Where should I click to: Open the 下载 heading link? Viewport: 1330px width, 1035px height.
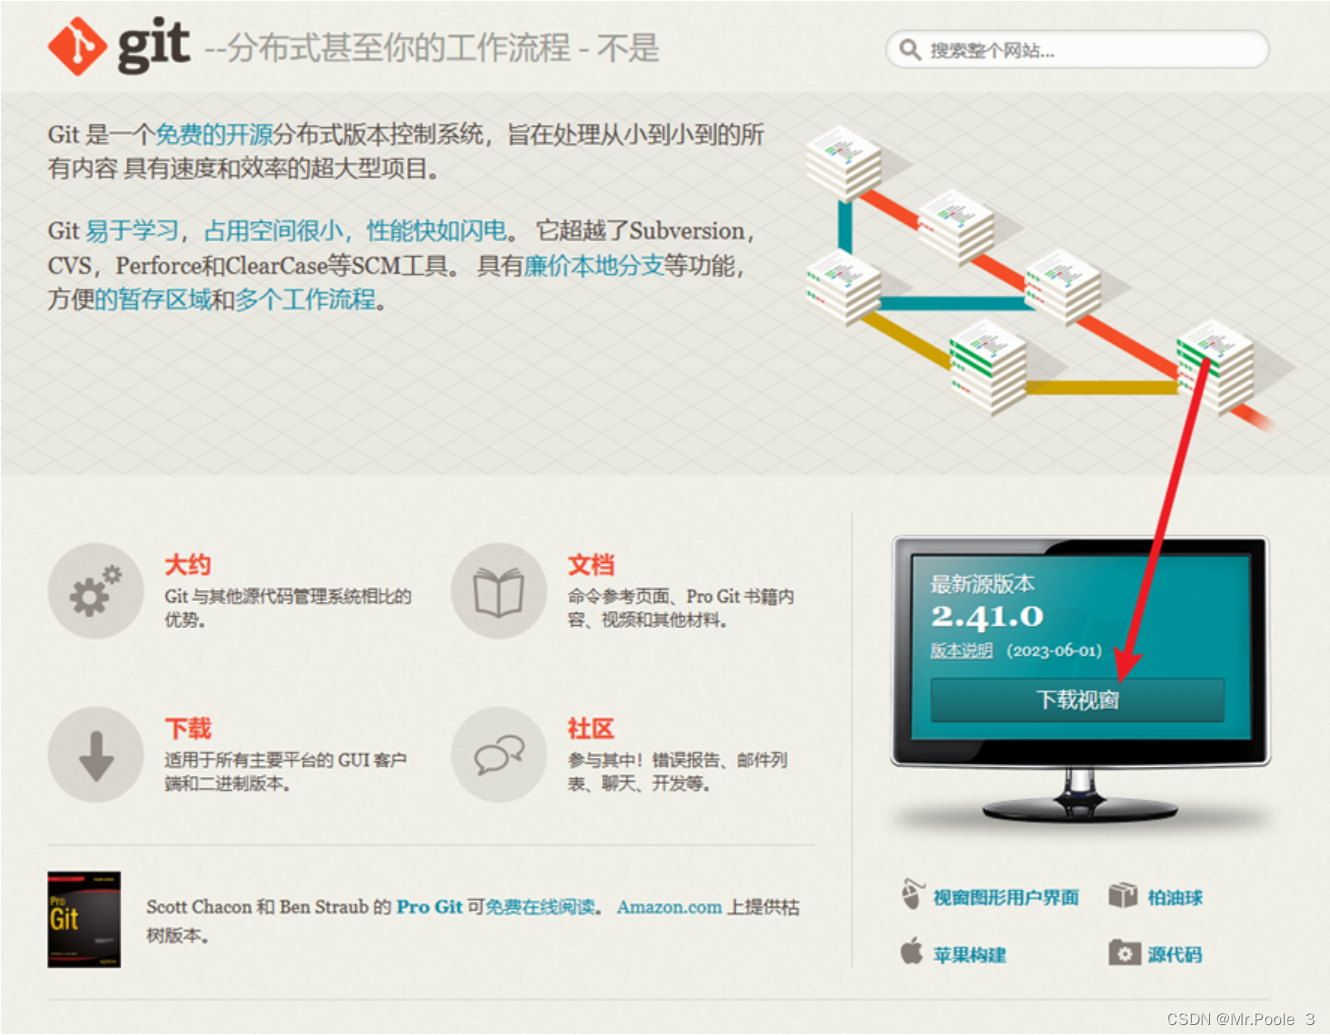(x=188, y=729)
